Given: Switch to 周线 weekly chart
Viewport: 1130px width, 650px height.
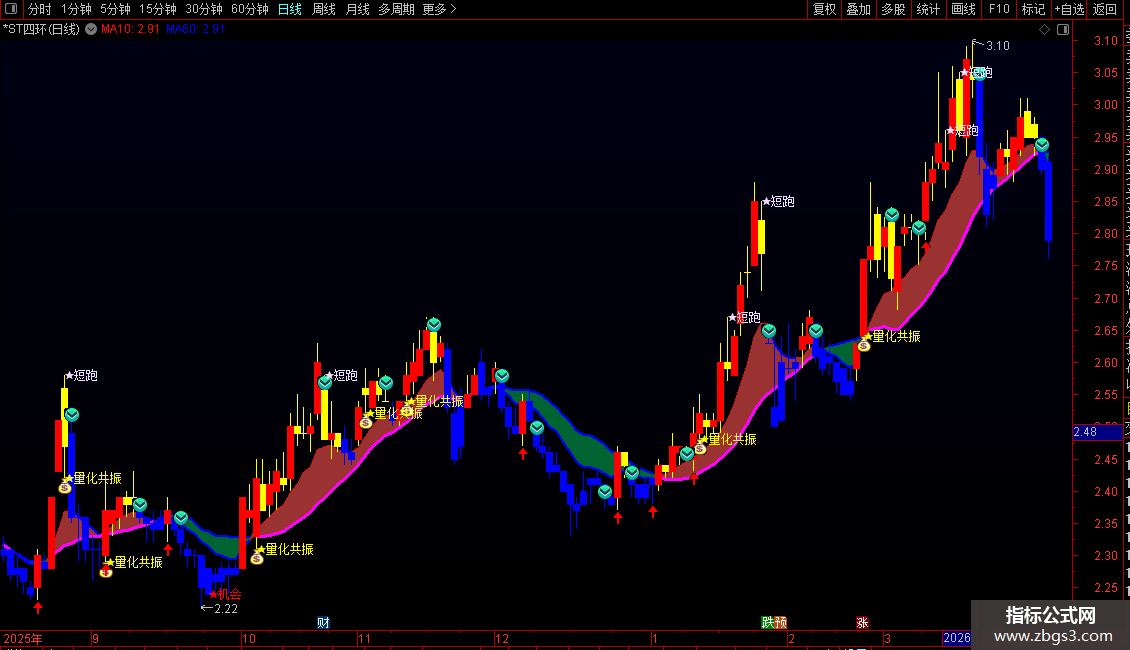Looking at the screenshot, I should click(x=324, y=9).
